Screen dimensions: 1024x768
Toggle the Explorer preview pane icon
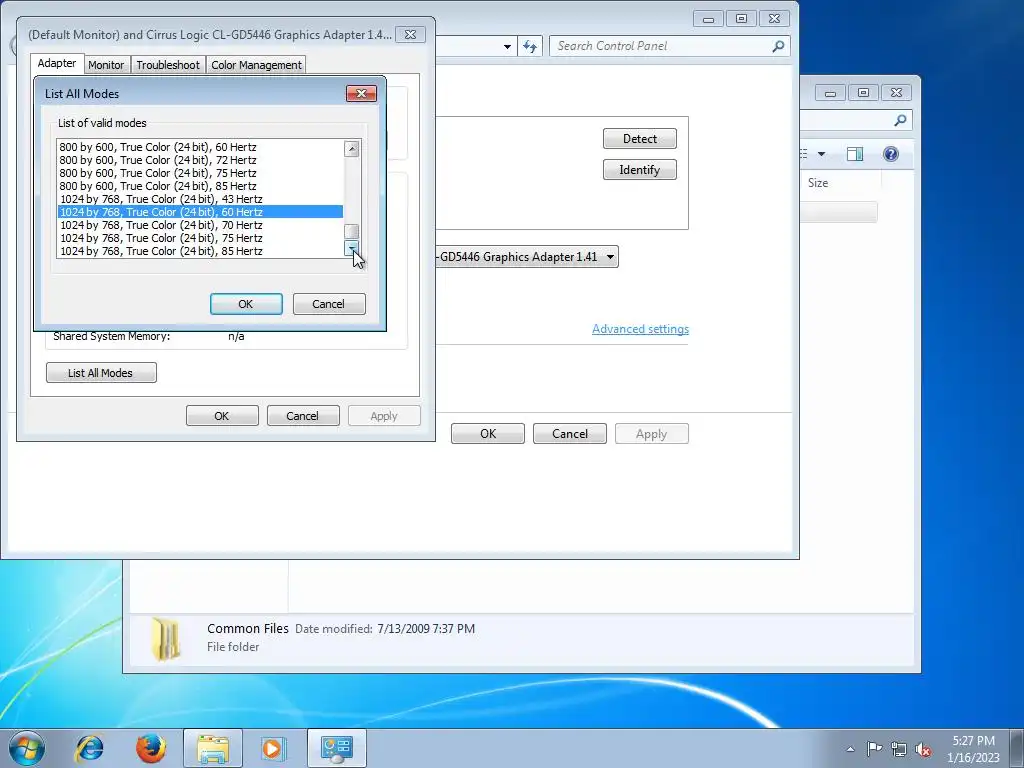point(855,154)
